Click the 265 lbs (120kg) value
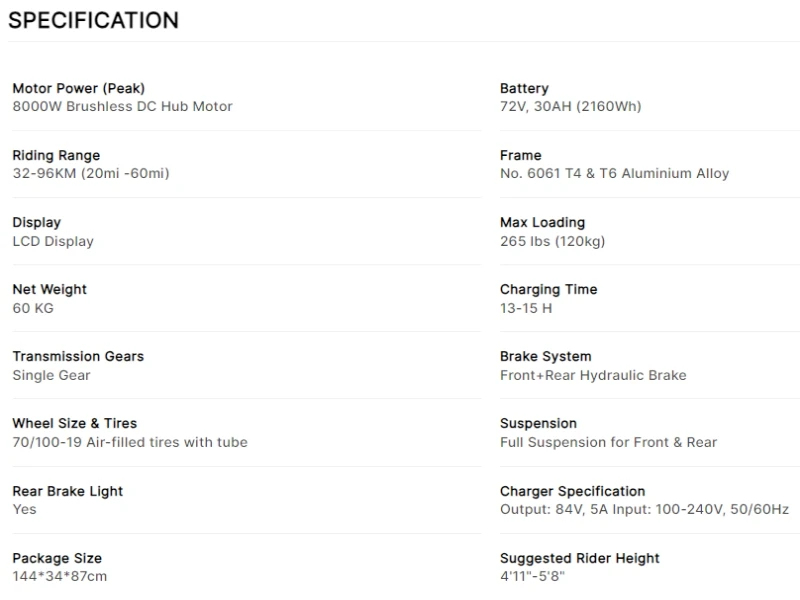The image size is (800, 600). click(553, 241)
